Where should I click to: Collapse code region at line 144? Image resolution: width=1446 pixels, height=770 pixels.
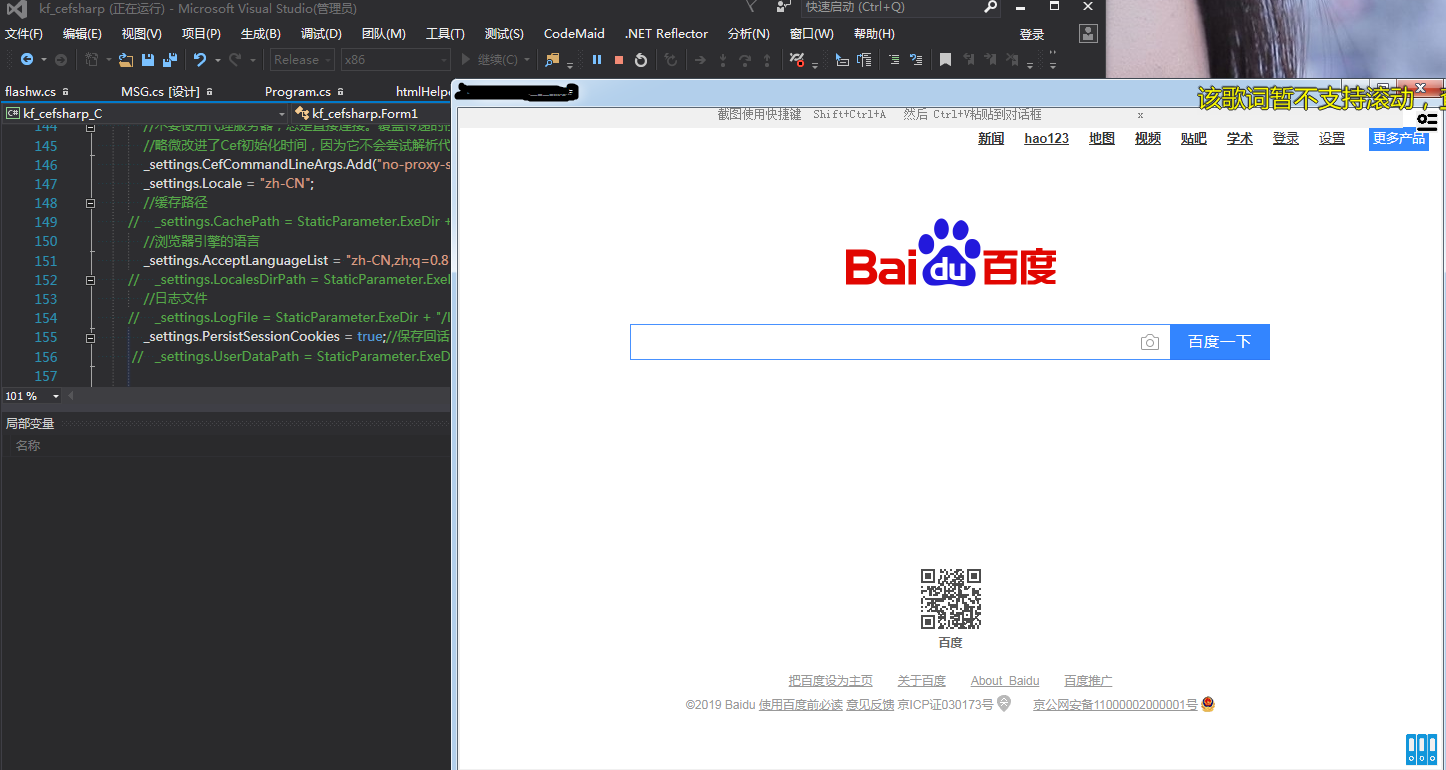(x=91, y=127)
